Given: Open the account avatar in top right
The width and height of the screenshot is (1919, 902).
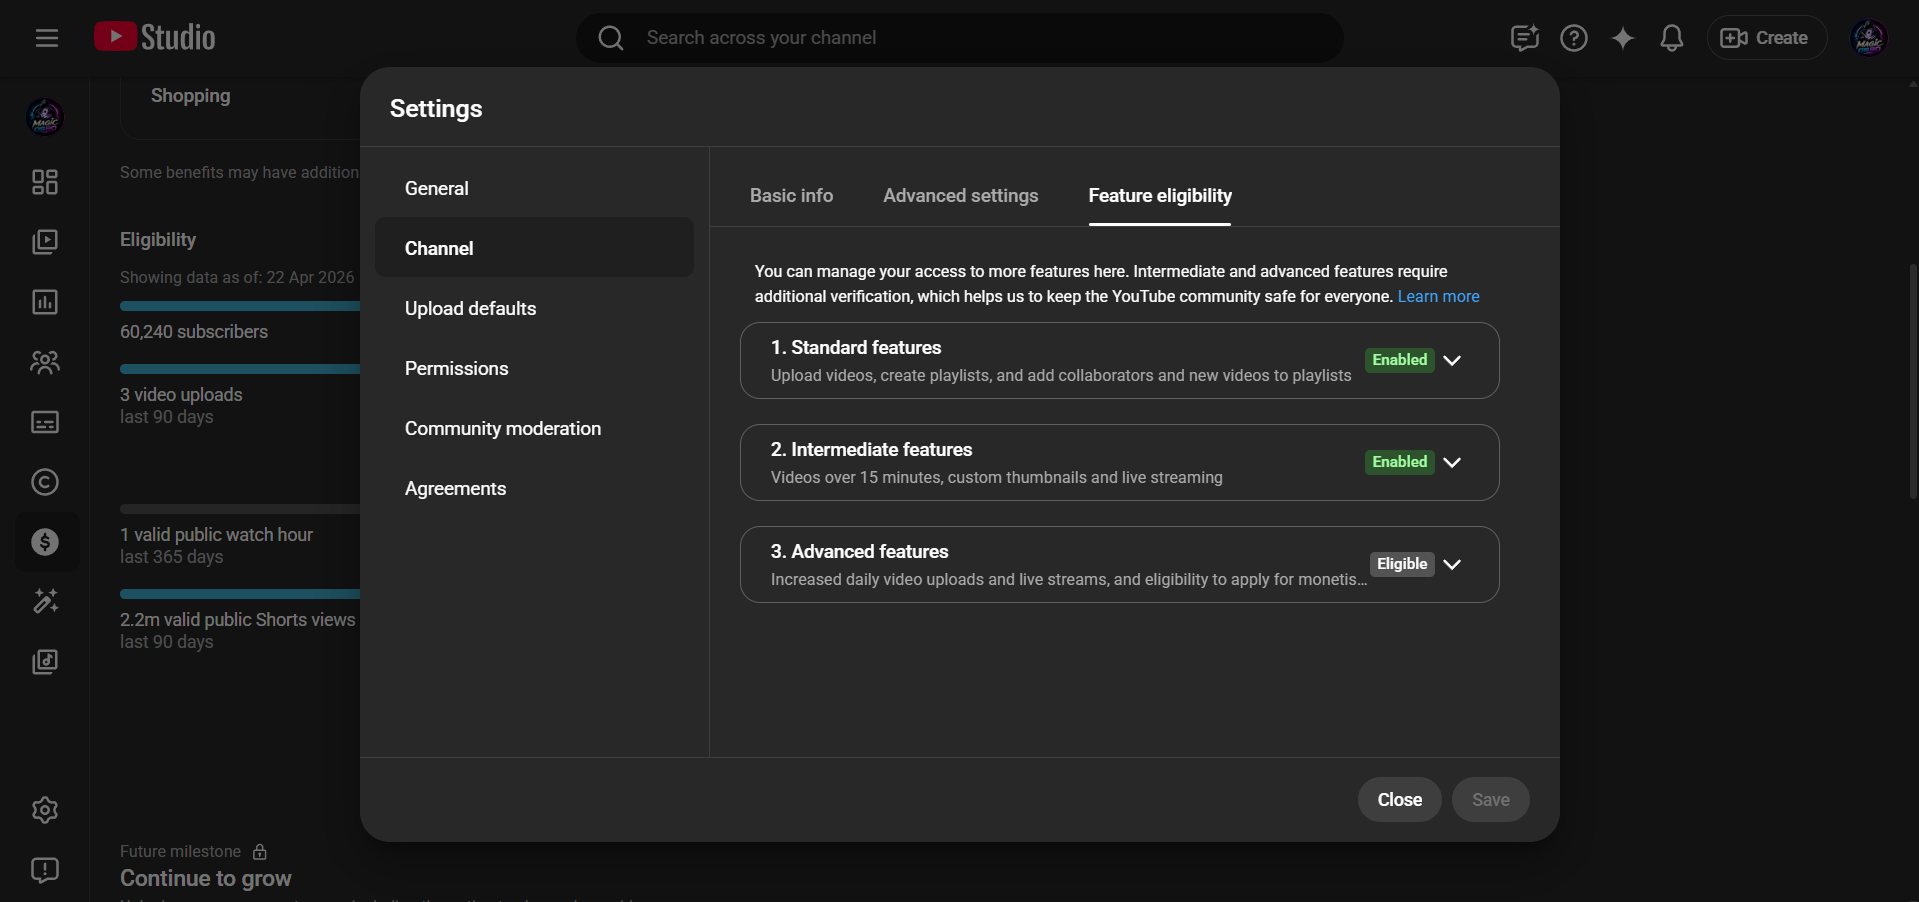Looking at the screenshot, I should 1869,38.
